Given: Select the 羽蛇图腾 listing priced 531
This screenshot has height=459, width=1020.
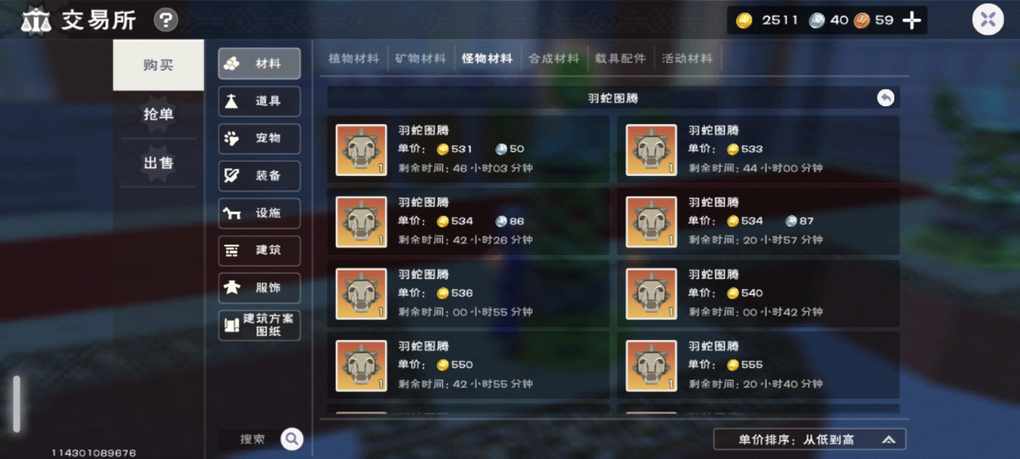Looking at the screenshot, I should (468, 150).
